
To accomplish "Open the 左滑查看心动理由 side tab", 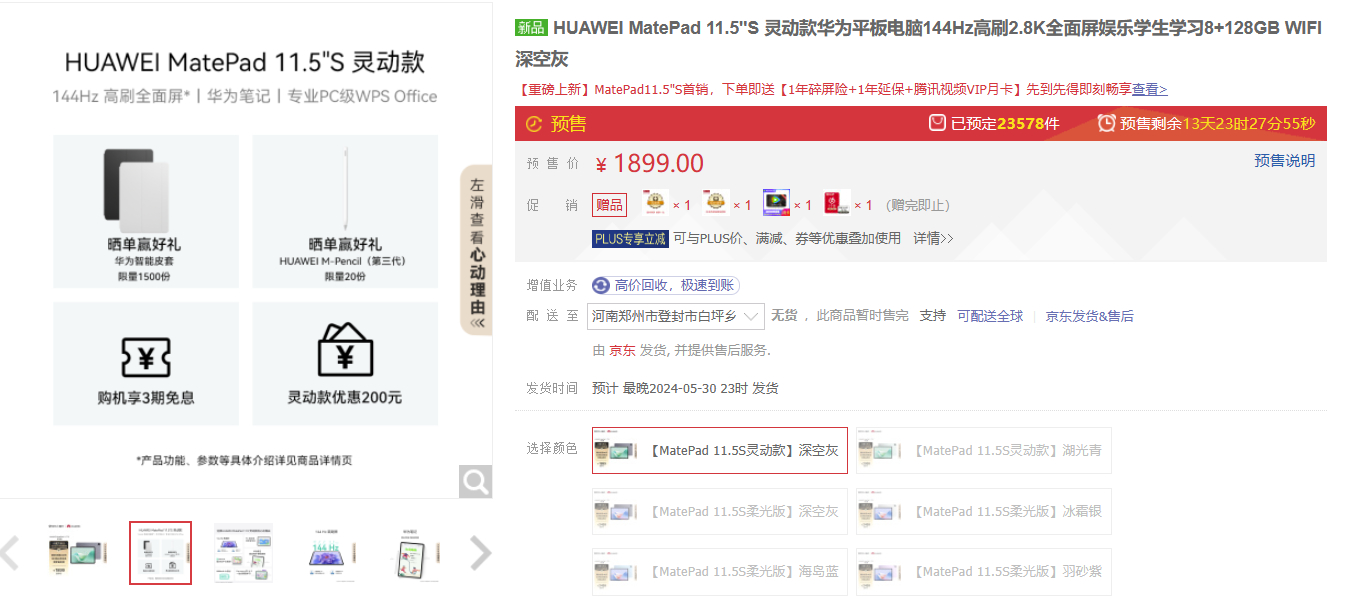I will [477, 249].
